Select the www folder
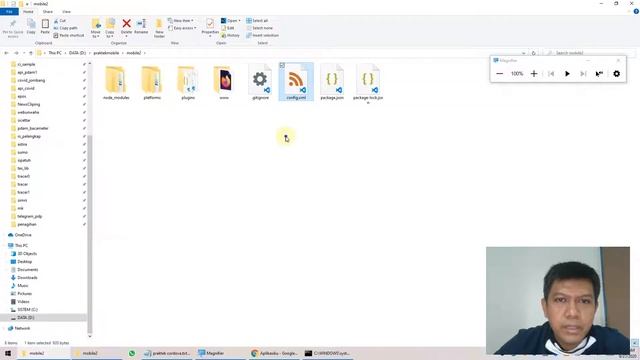 (224, 82)
